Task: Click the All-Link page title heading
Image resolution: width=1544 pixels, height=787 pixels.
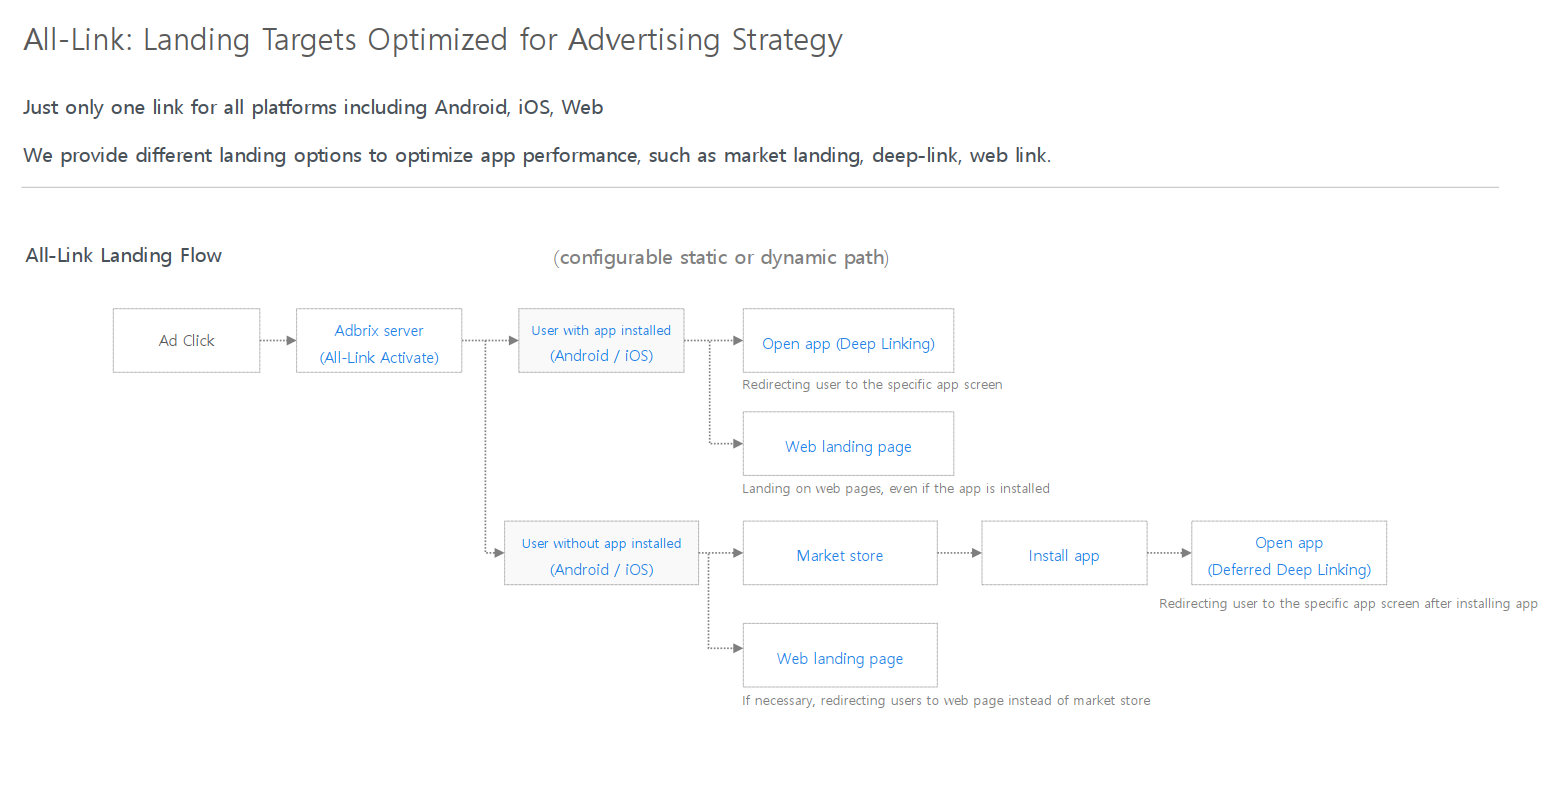Action: (x=433, y=40)
